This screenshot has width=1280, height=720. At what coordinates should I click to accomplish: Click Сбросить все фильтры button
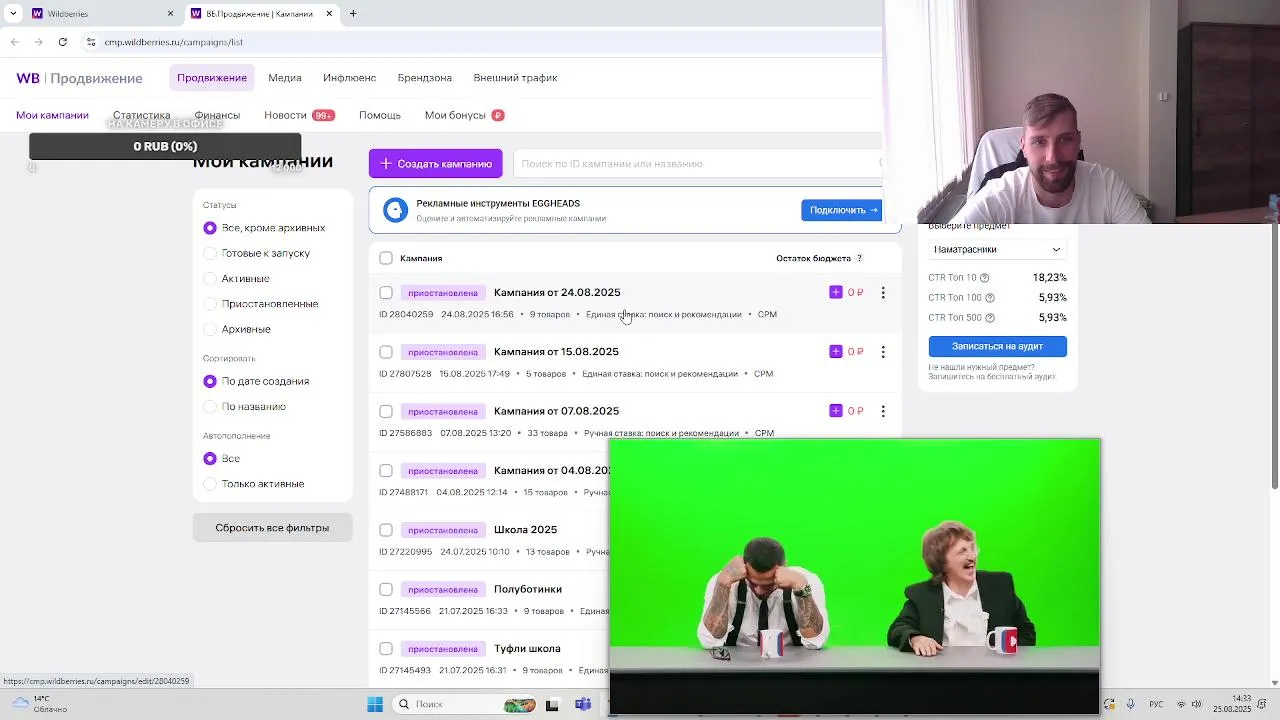point(272,528)
